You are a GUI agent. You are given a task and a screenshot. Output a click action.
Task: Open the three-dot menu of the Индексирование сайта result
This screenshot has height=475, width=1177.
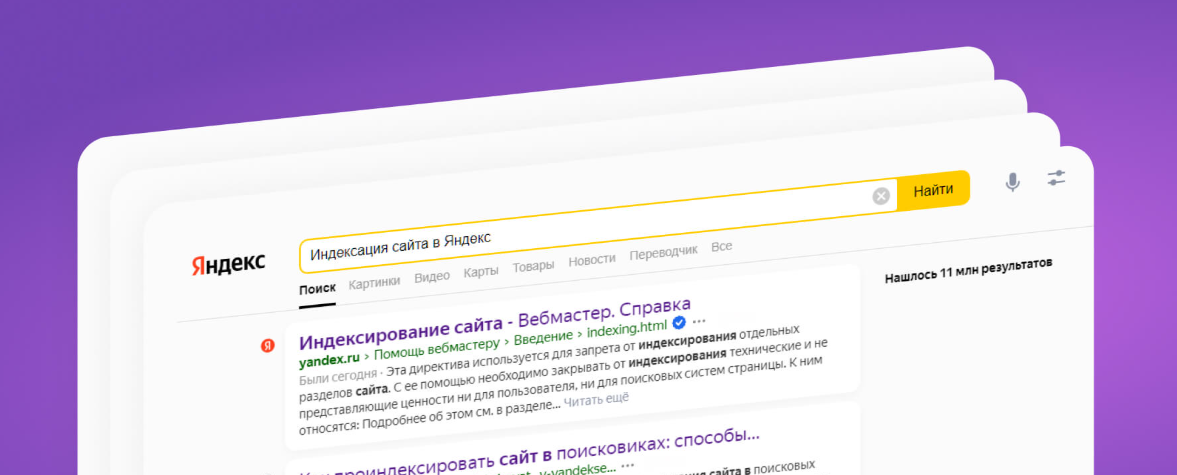coord(699,321)
